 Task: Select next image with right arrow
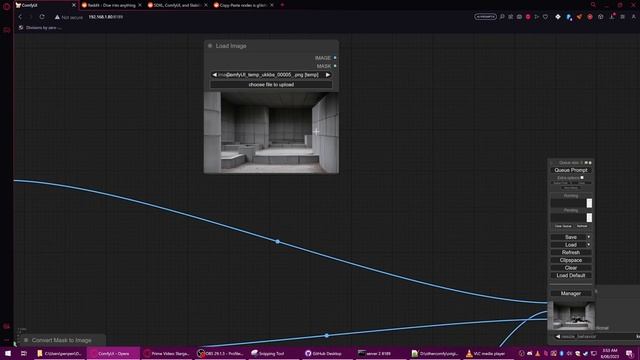(x=327, y=75)
